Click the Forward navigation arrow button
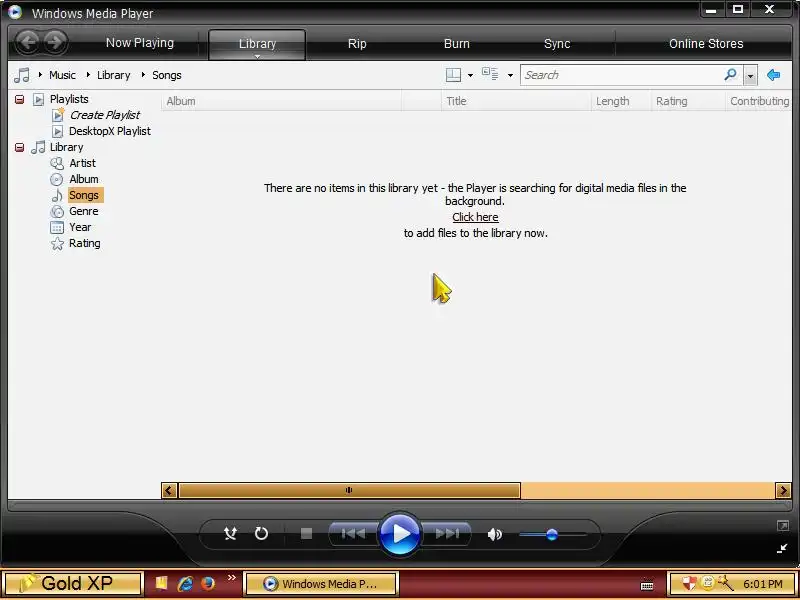Viewport: 800px width, 600px height. pyautogui.click(x=56, y=42)
